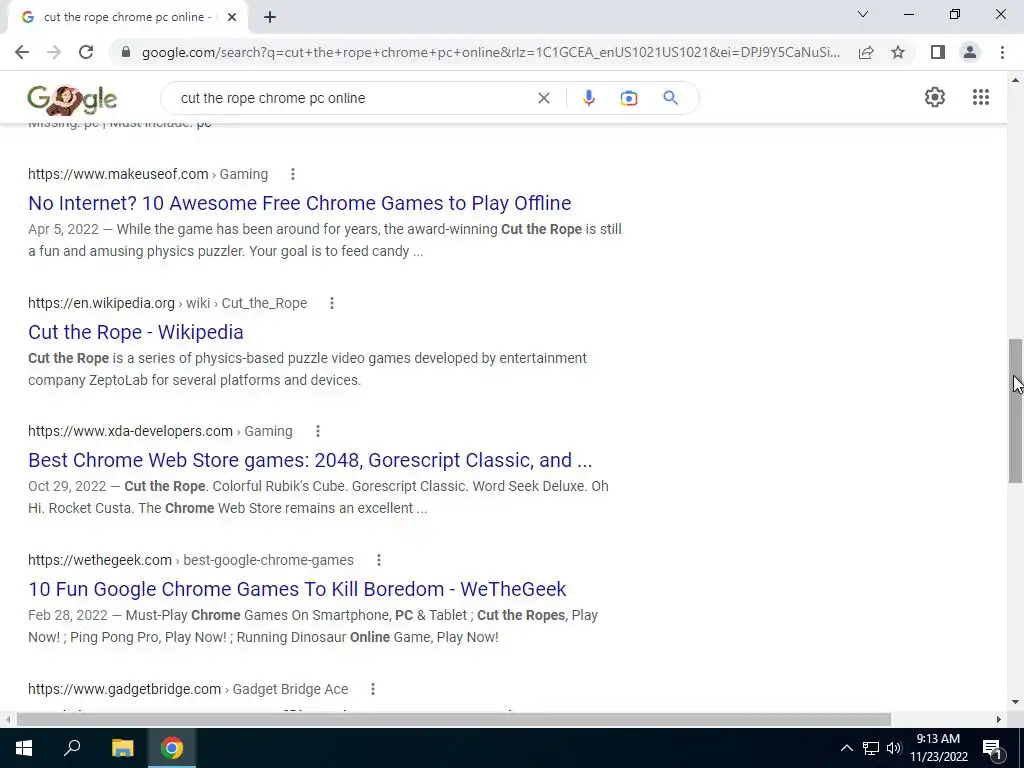Image resolution: width=1024 pixels, height=768 pixels.
Task: Open the volume tray icon
Action: pyautogui.click(x=894, y=748)
